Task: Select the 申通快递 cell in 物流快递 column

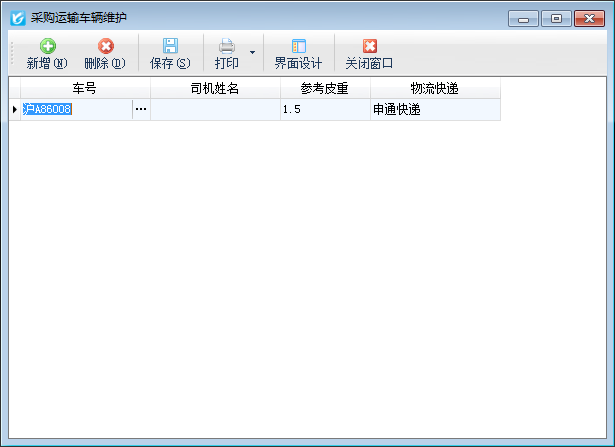Action: coord(434,109)
